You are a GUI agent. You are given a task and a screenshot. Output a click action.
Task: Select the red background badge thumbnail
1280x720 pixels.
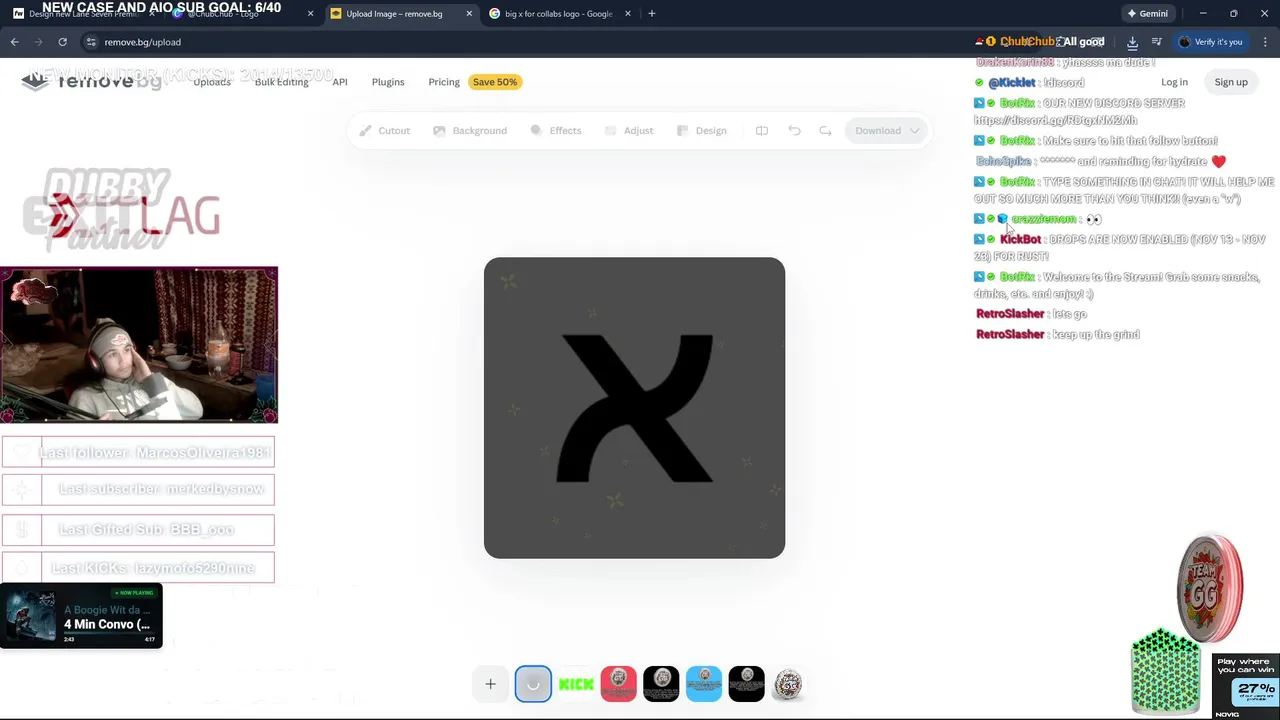[x=618, y=684]
